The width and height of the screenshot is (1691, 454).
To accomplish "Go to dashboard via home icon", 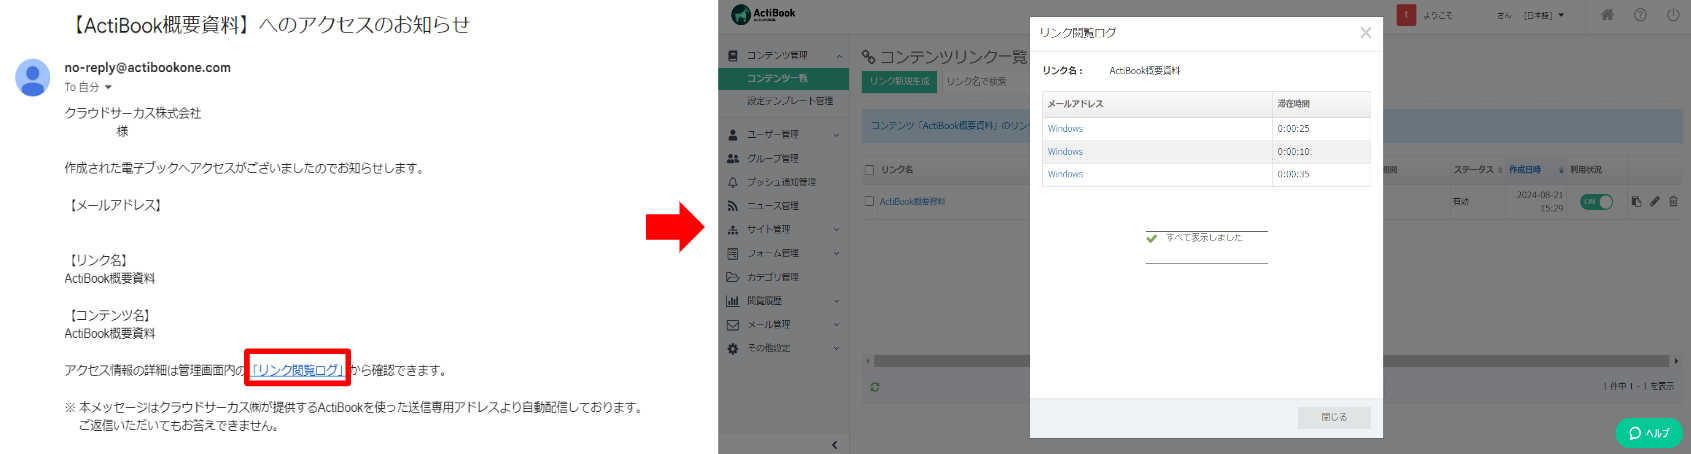I will pyautogui.click(x=1607, y=15).
